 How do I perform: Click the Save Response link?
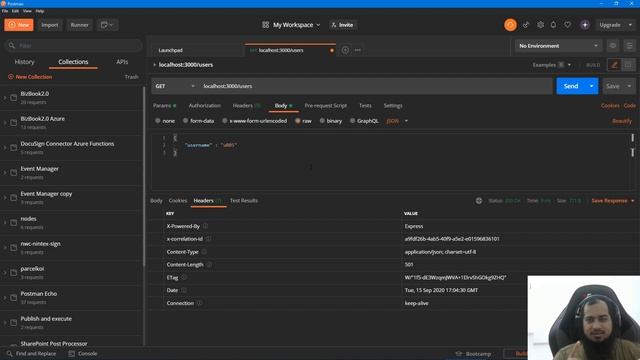pyautogui.click(x=609, y=200)
